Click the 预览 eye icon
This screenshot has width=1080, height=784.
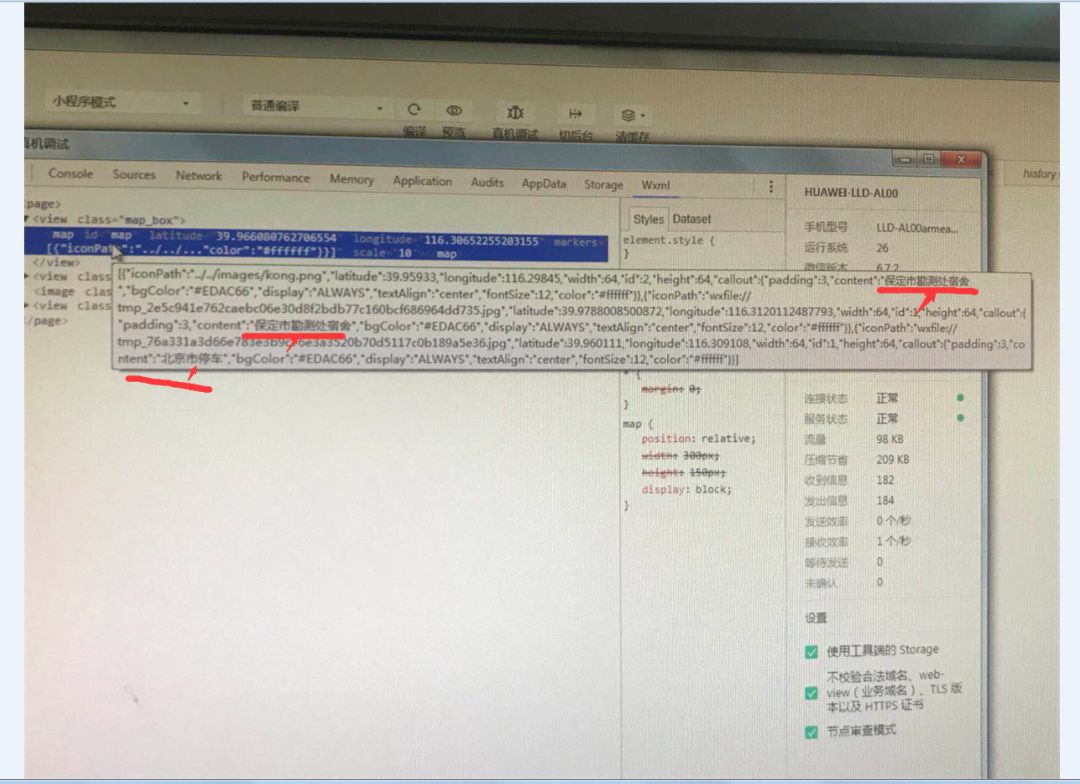coord(454,110)
